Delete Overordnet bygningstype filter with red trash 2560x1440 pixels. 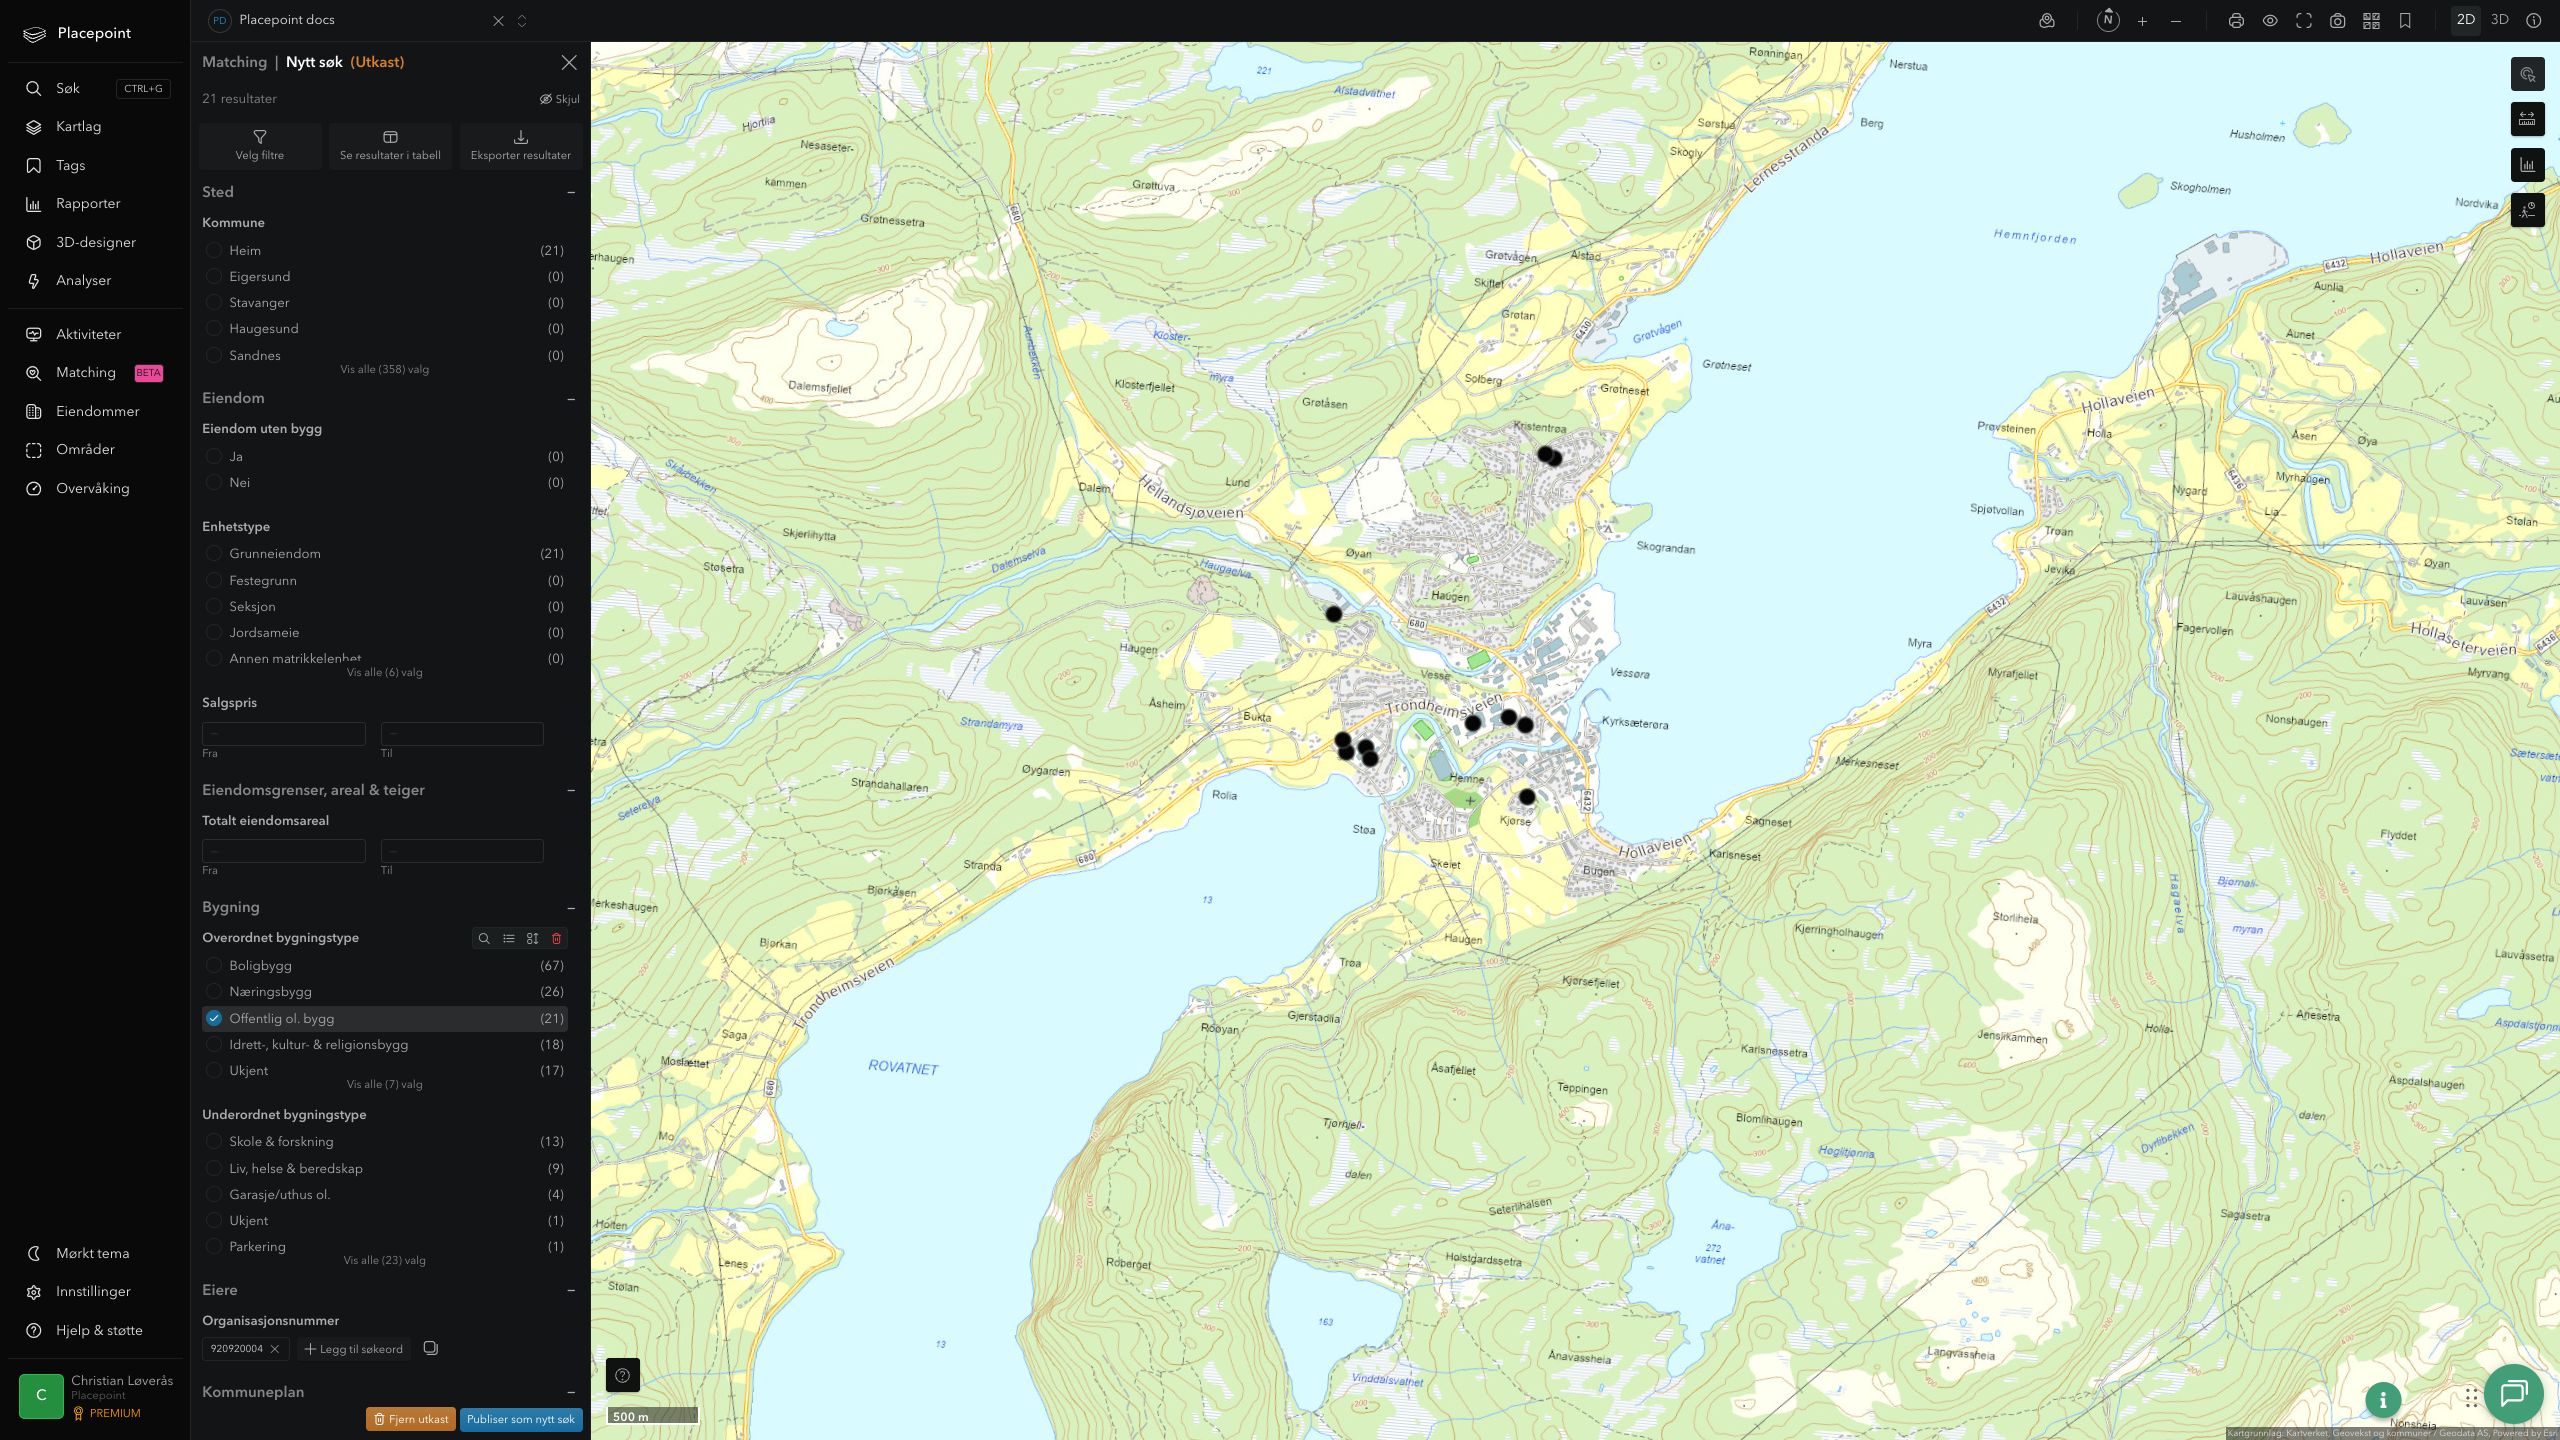(557, 938)
